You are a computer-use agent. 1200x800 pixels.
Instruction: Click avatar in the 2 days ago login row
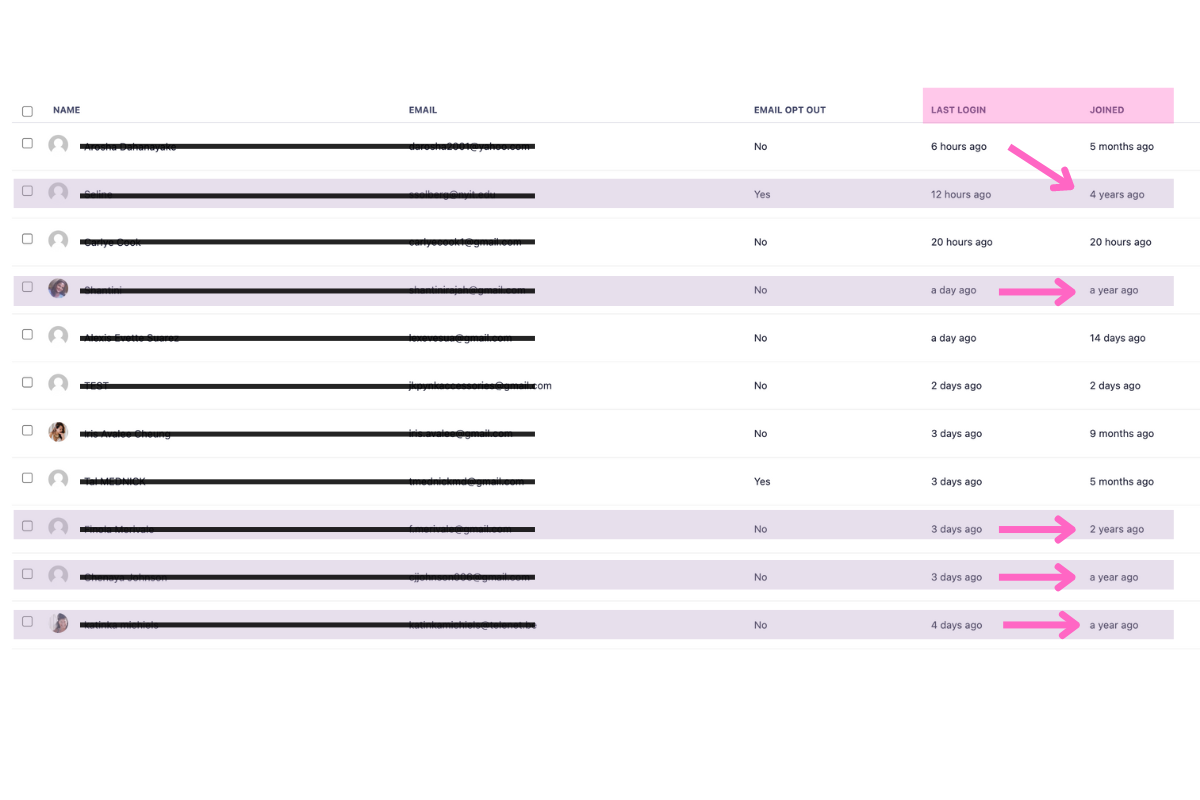coord(58,384)
